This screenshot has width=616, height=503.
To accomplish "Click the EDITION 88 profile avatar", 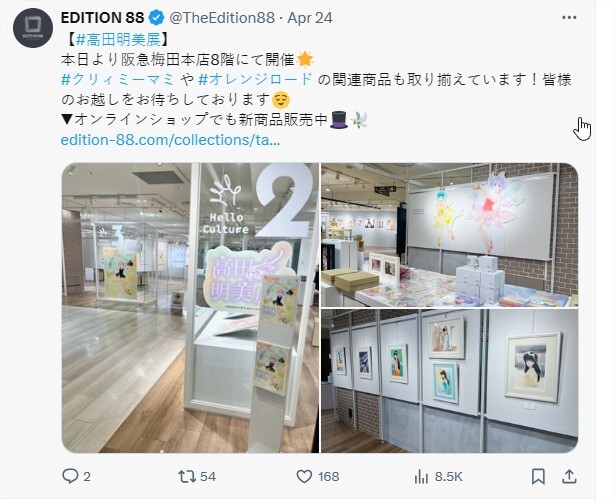I will (33, 28).
